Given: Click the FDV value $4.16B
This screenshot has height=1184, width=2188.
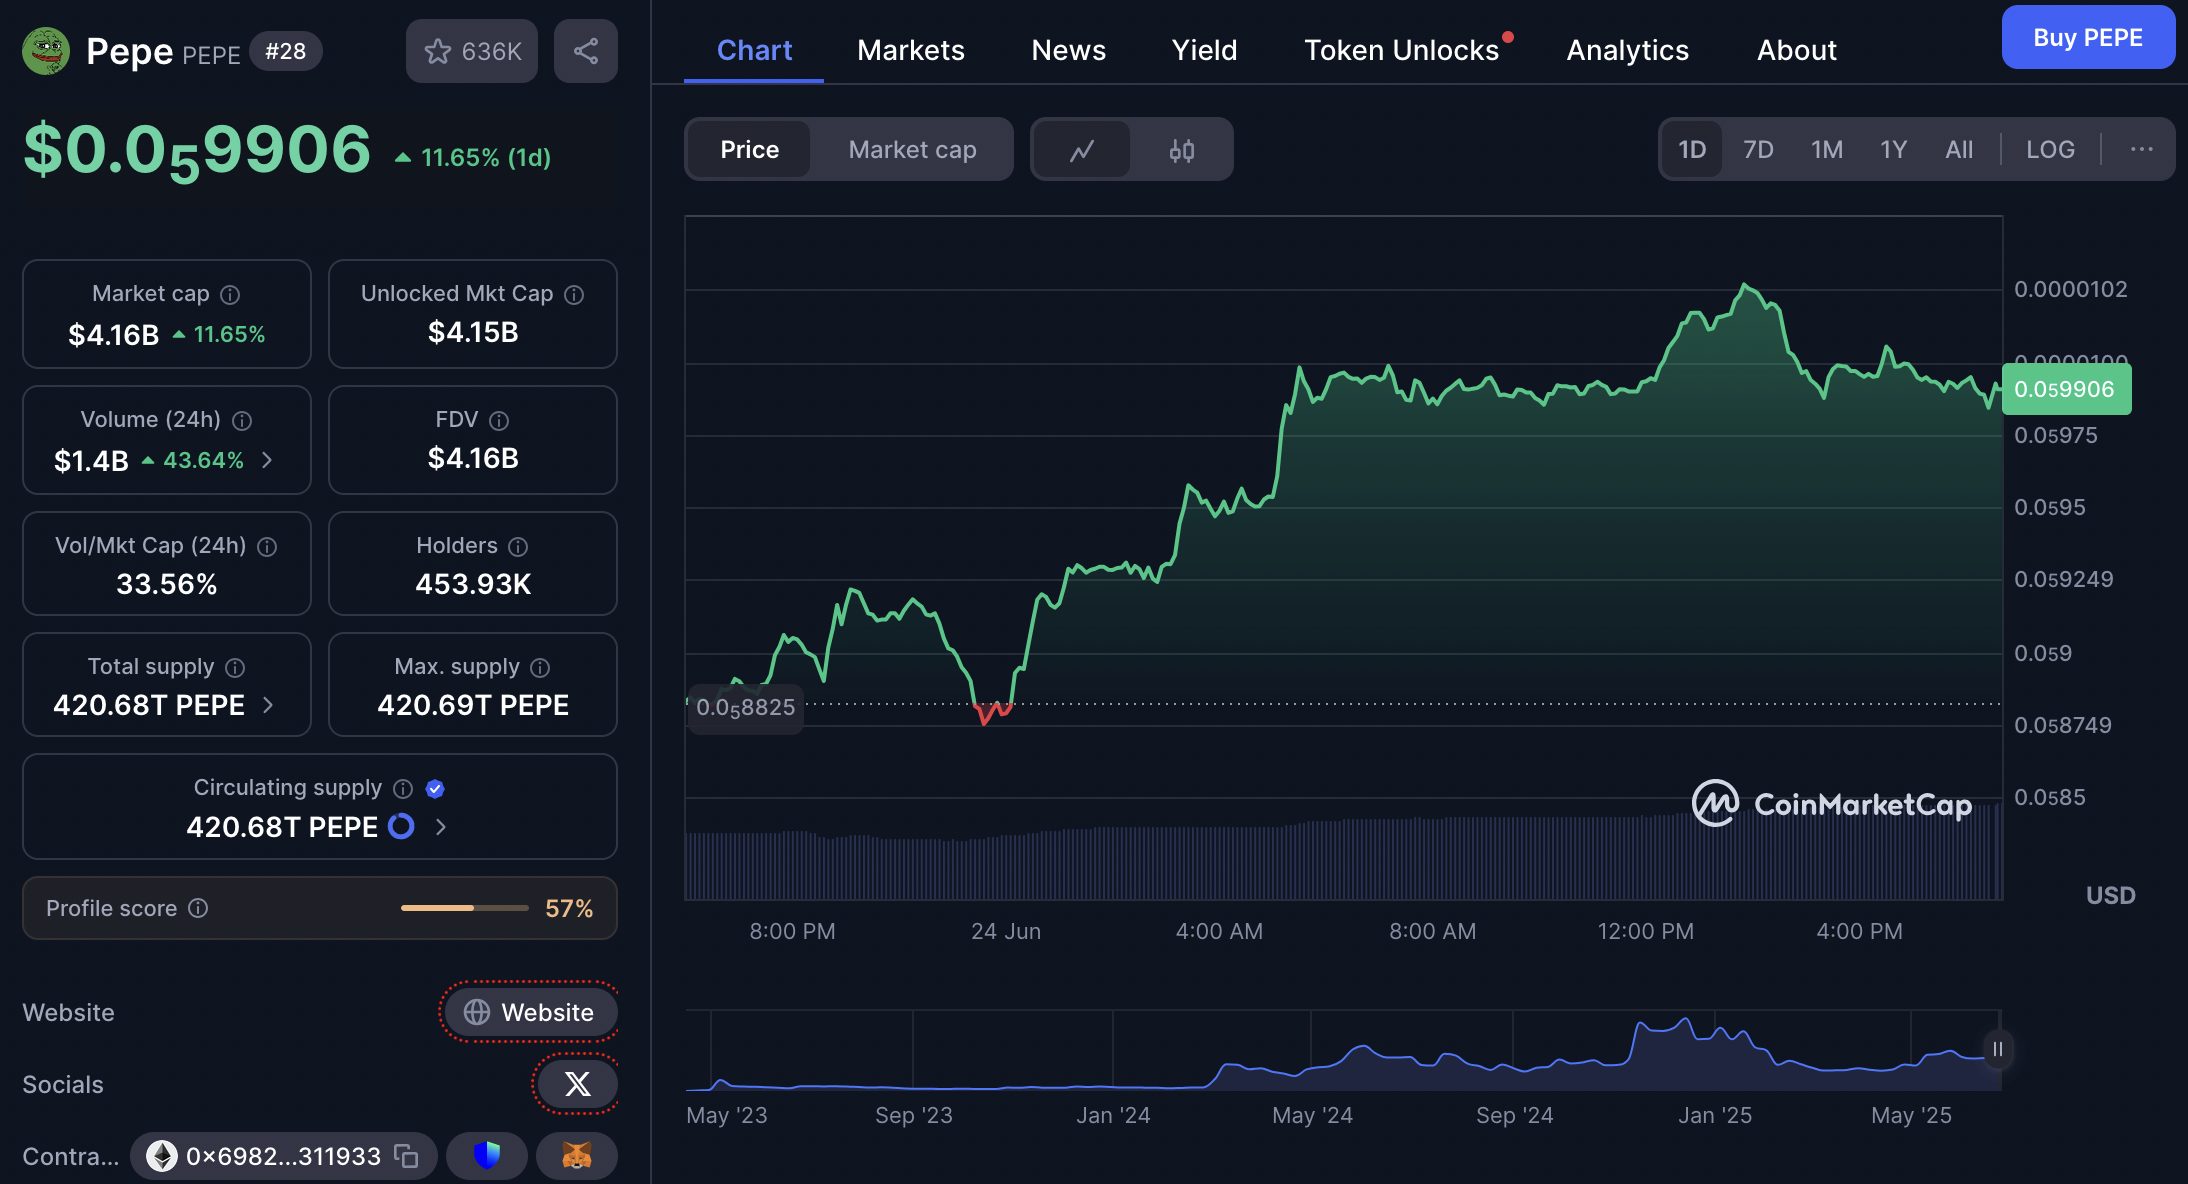Looking at the screenshot, I should click(473, 458).
